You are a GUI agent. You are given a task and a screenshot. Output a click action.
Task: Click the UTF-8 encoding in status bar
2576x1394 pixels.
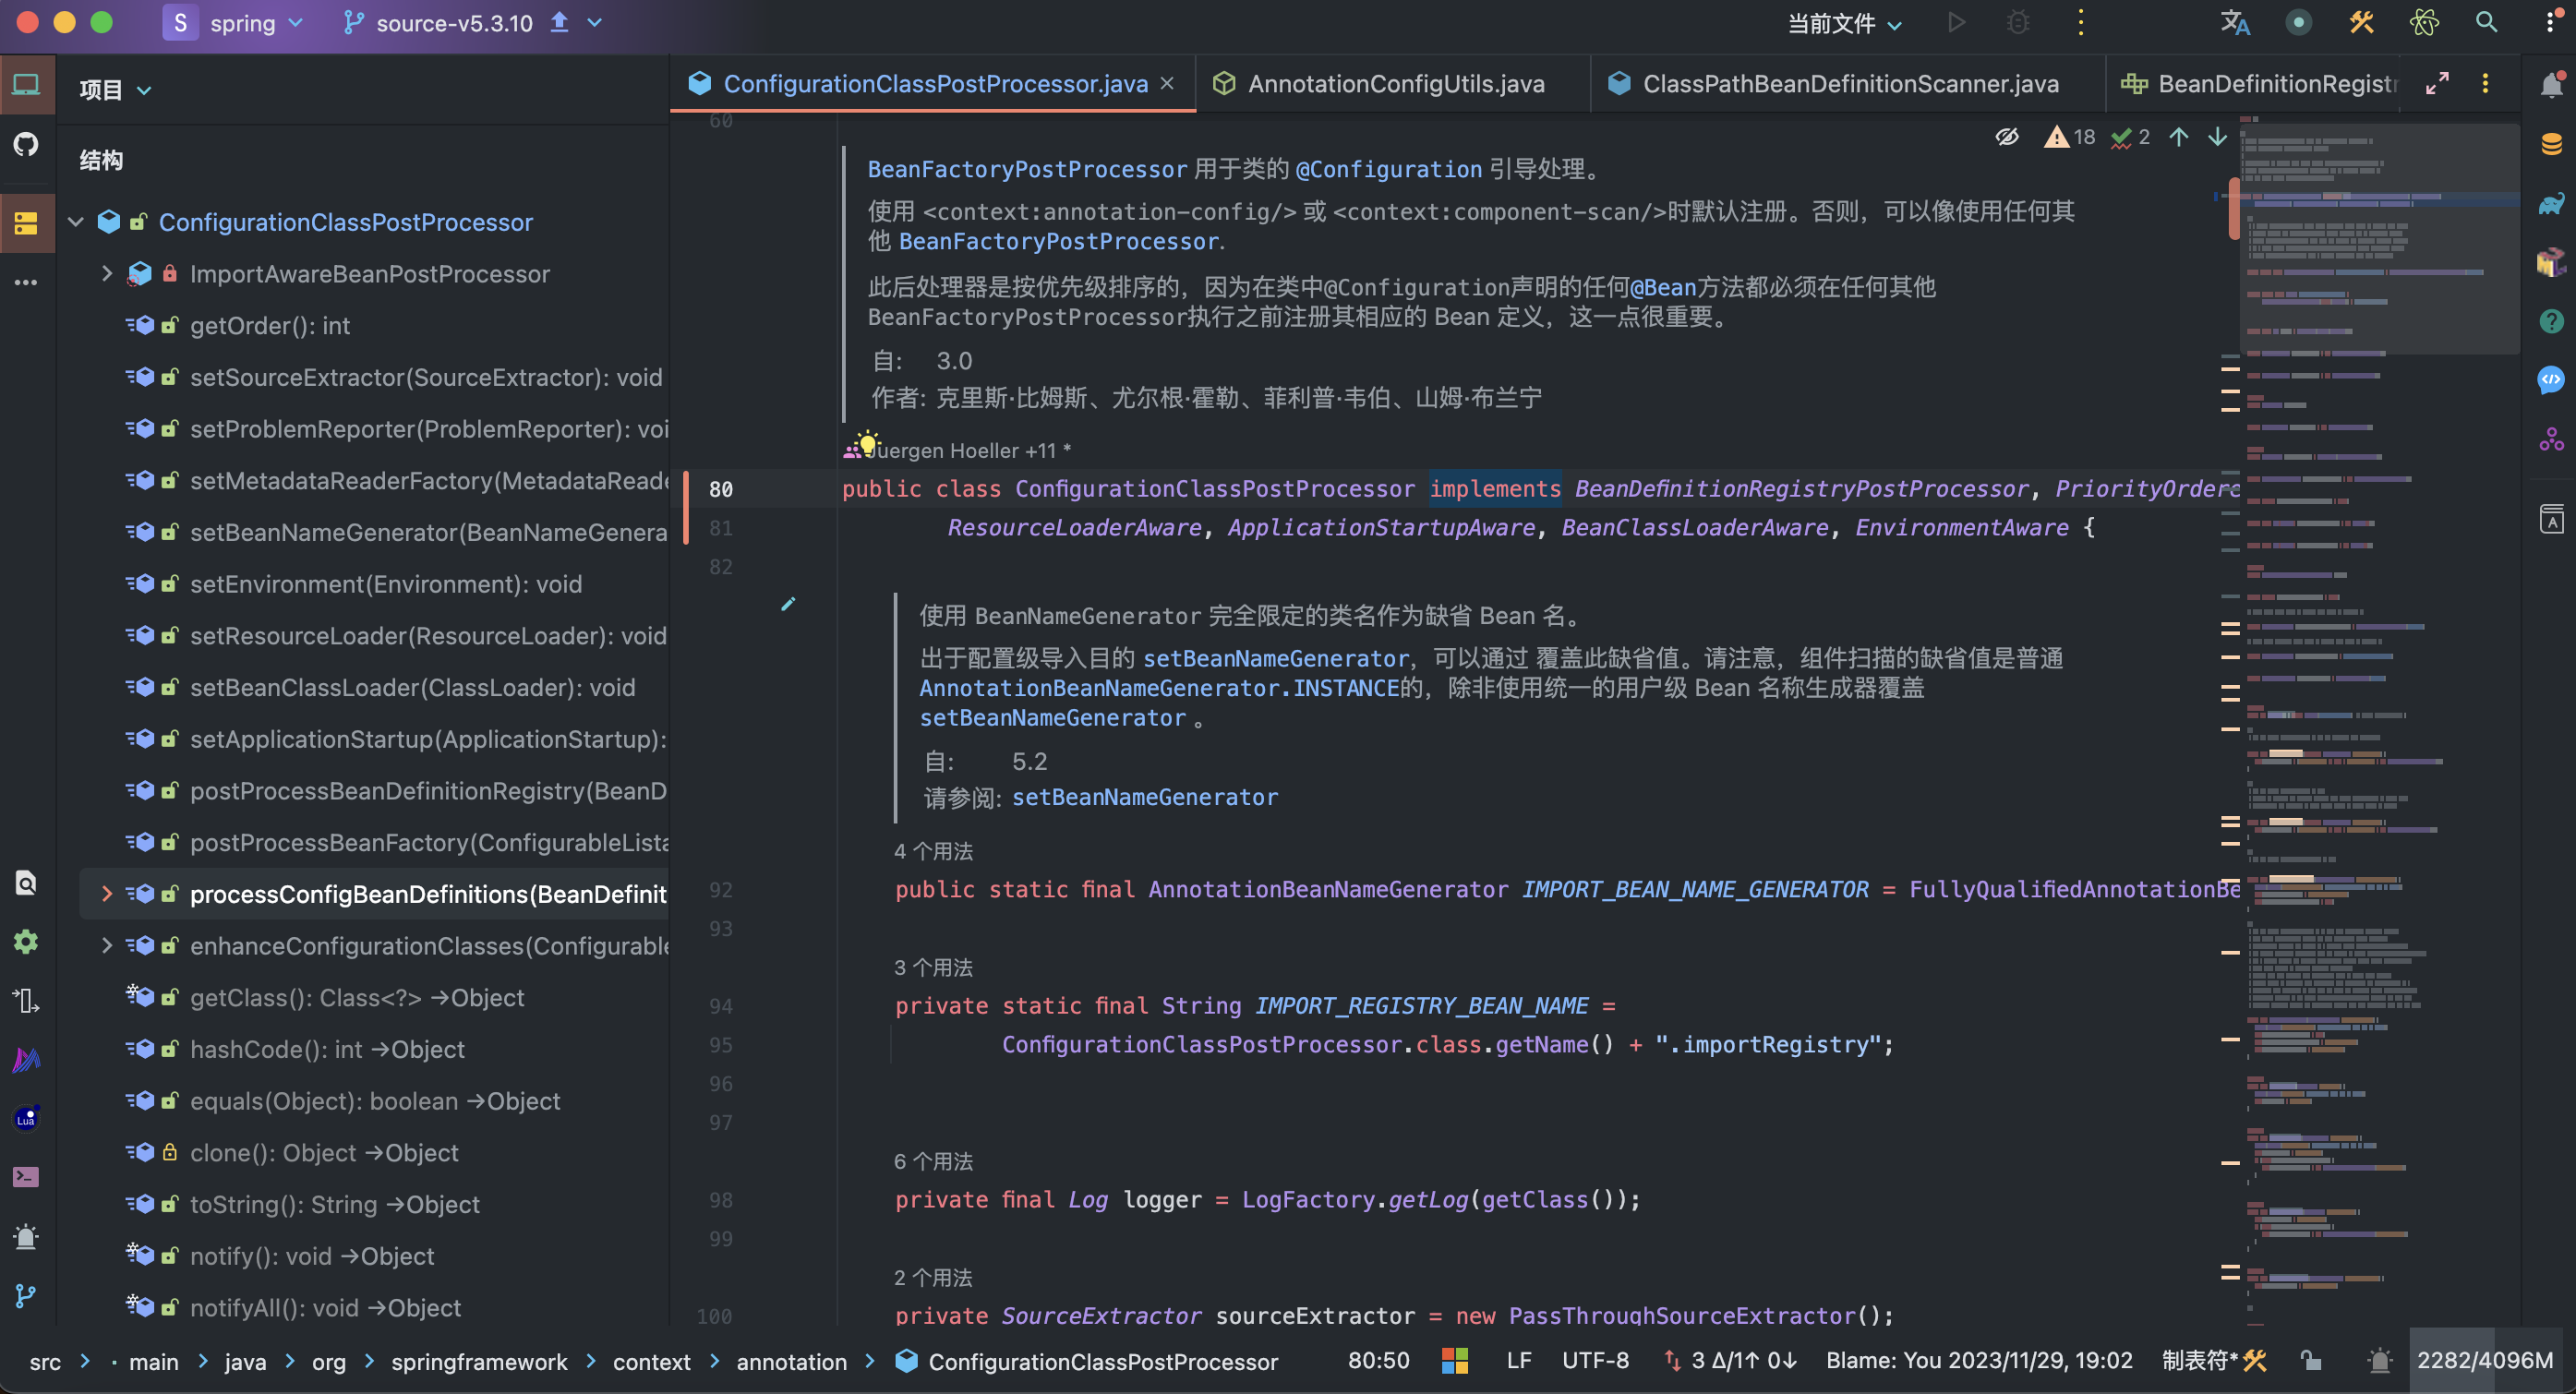1595,1360
